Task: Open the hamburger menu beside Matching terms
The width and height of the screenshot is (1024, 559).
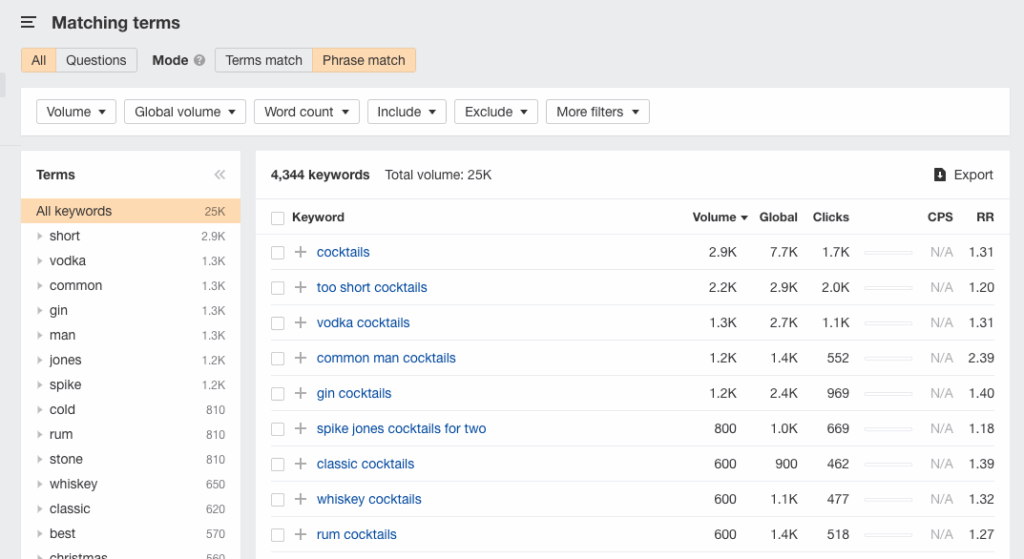Action: tap(28, 23)
